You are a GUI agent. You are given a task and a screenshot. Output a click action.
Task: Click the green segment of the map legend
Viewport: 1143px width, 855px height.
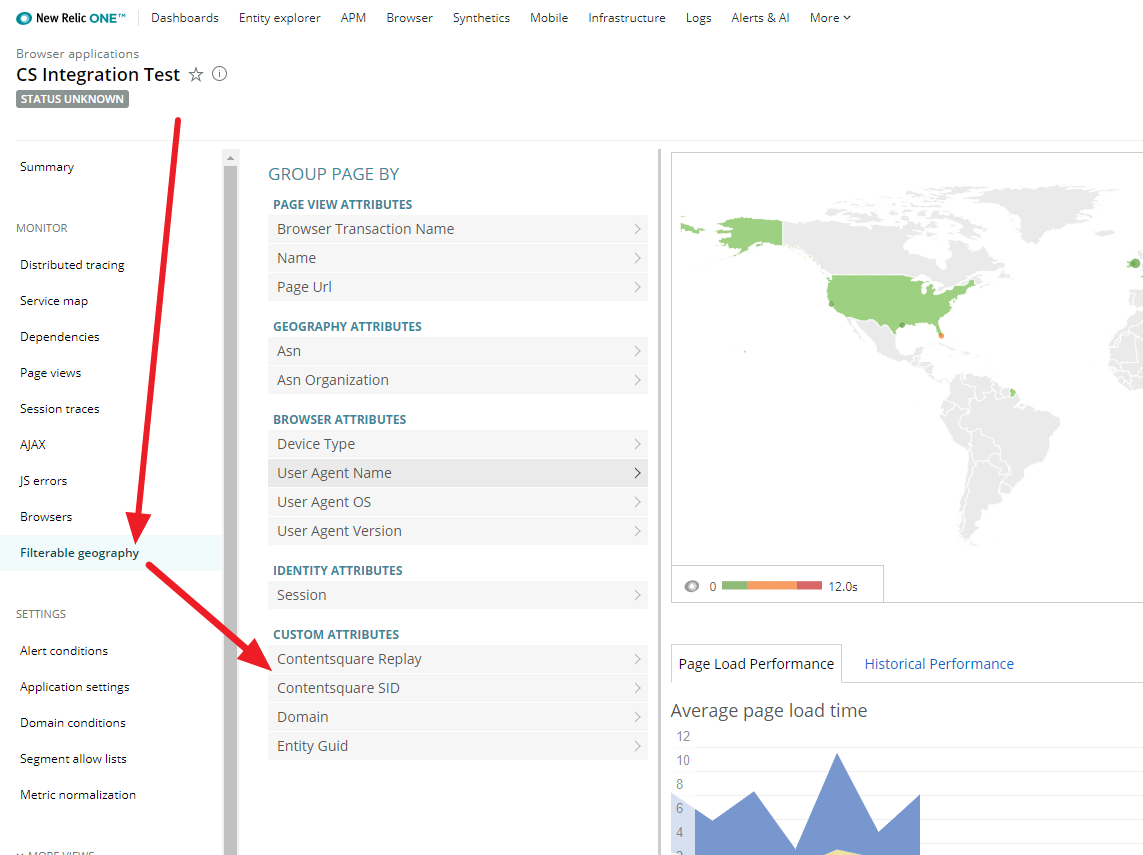[x=734, y=585]
